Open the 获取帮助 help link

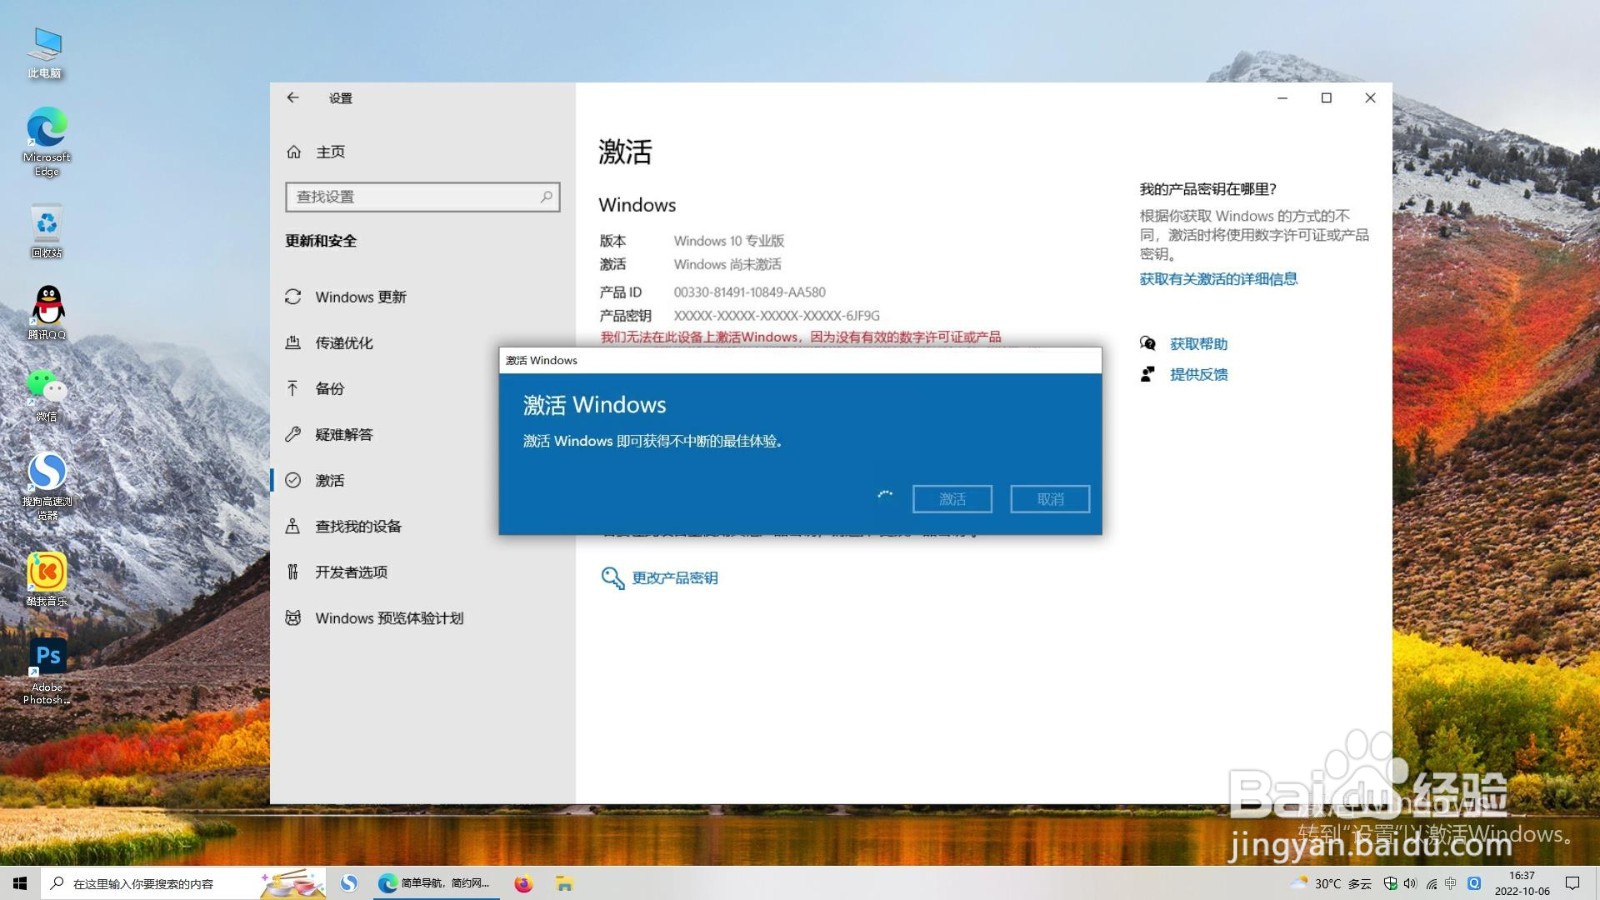point(1197,343)
